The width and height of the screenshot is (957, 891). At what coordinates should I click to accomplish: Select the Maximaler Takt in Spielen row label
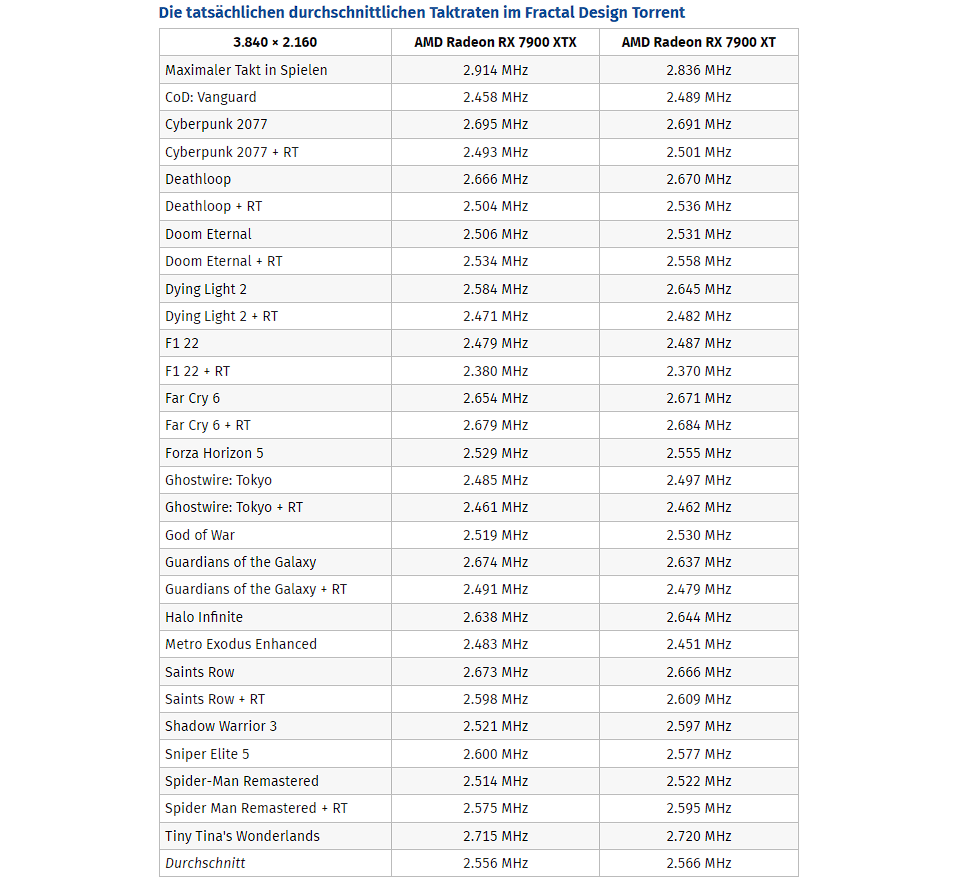[246, 71]
